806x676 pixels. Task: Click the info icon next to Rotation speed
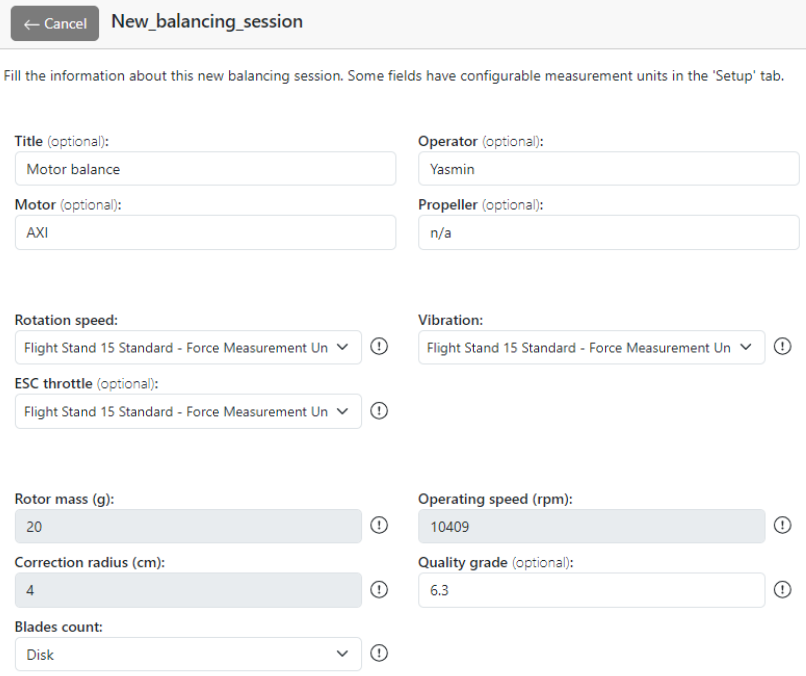point(379,347)
